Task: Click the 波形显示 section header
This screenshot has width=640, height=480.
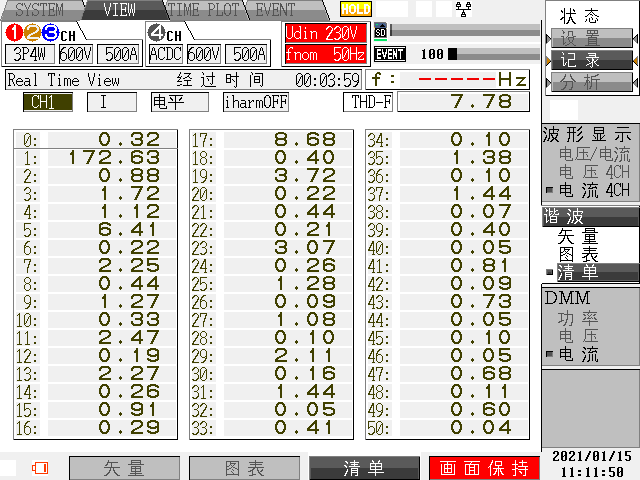Action: (x=587, y=134)
